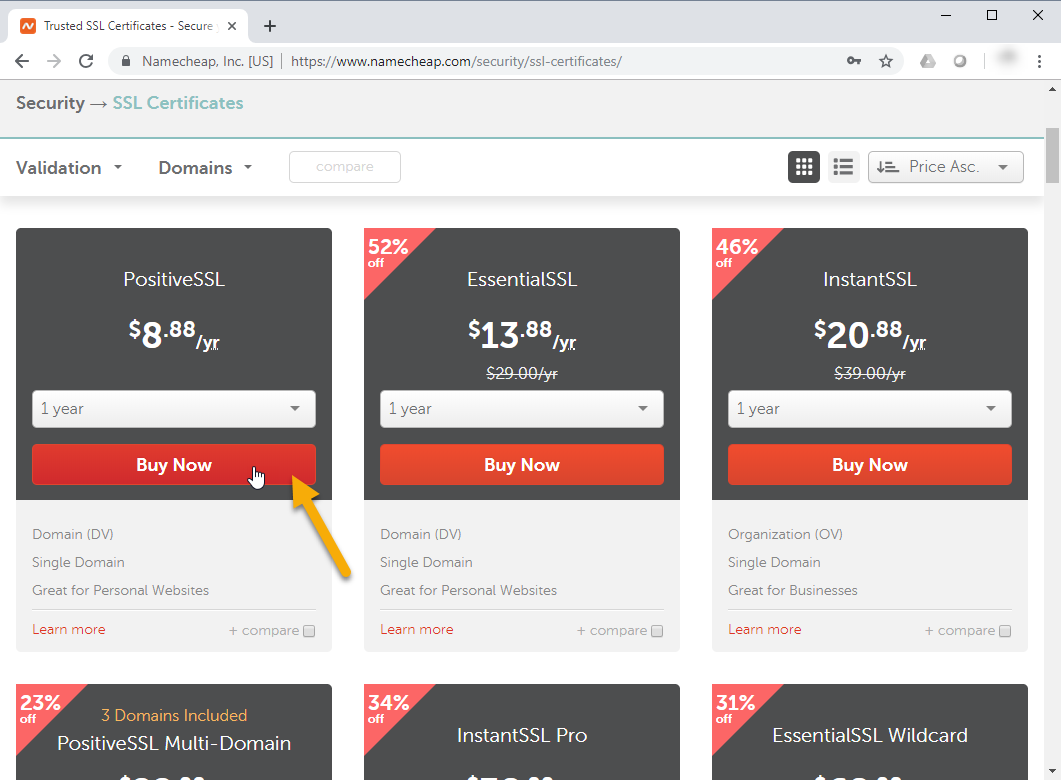The width and height of the screenshot is (1061, 780).
Task: Click the $8.88/yr price
Action: (174, 335)
